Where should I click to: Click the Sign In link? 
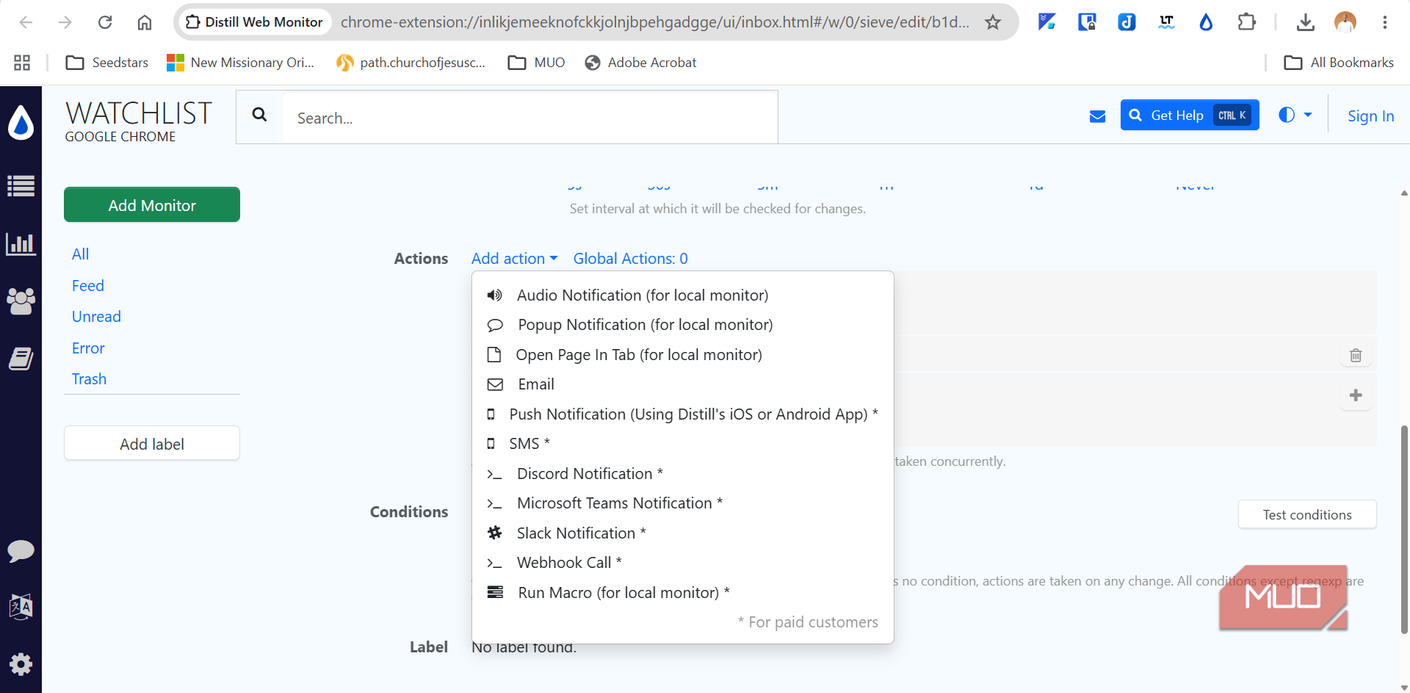tap(1371, 116)
